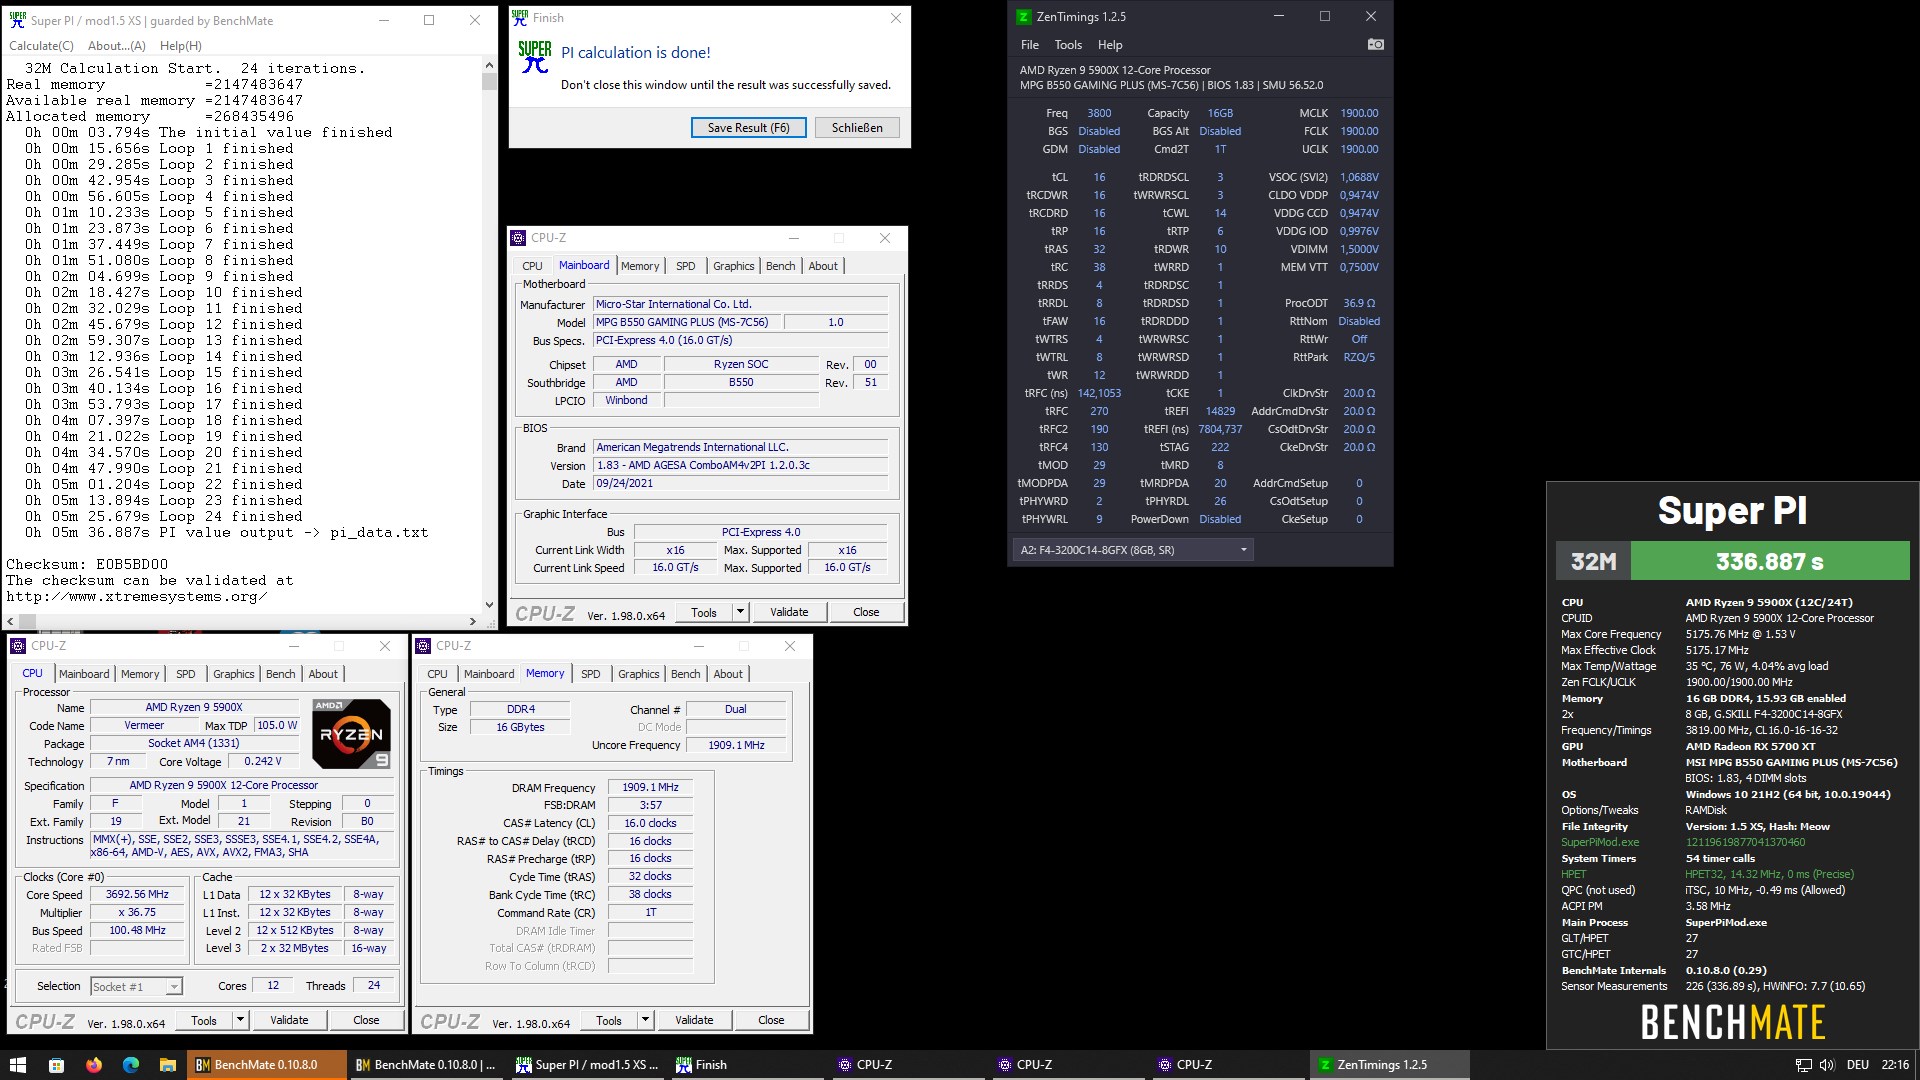Click the Loop 24 finished line
This screenshot has width=1920, height=1080.
coord(163,517)
